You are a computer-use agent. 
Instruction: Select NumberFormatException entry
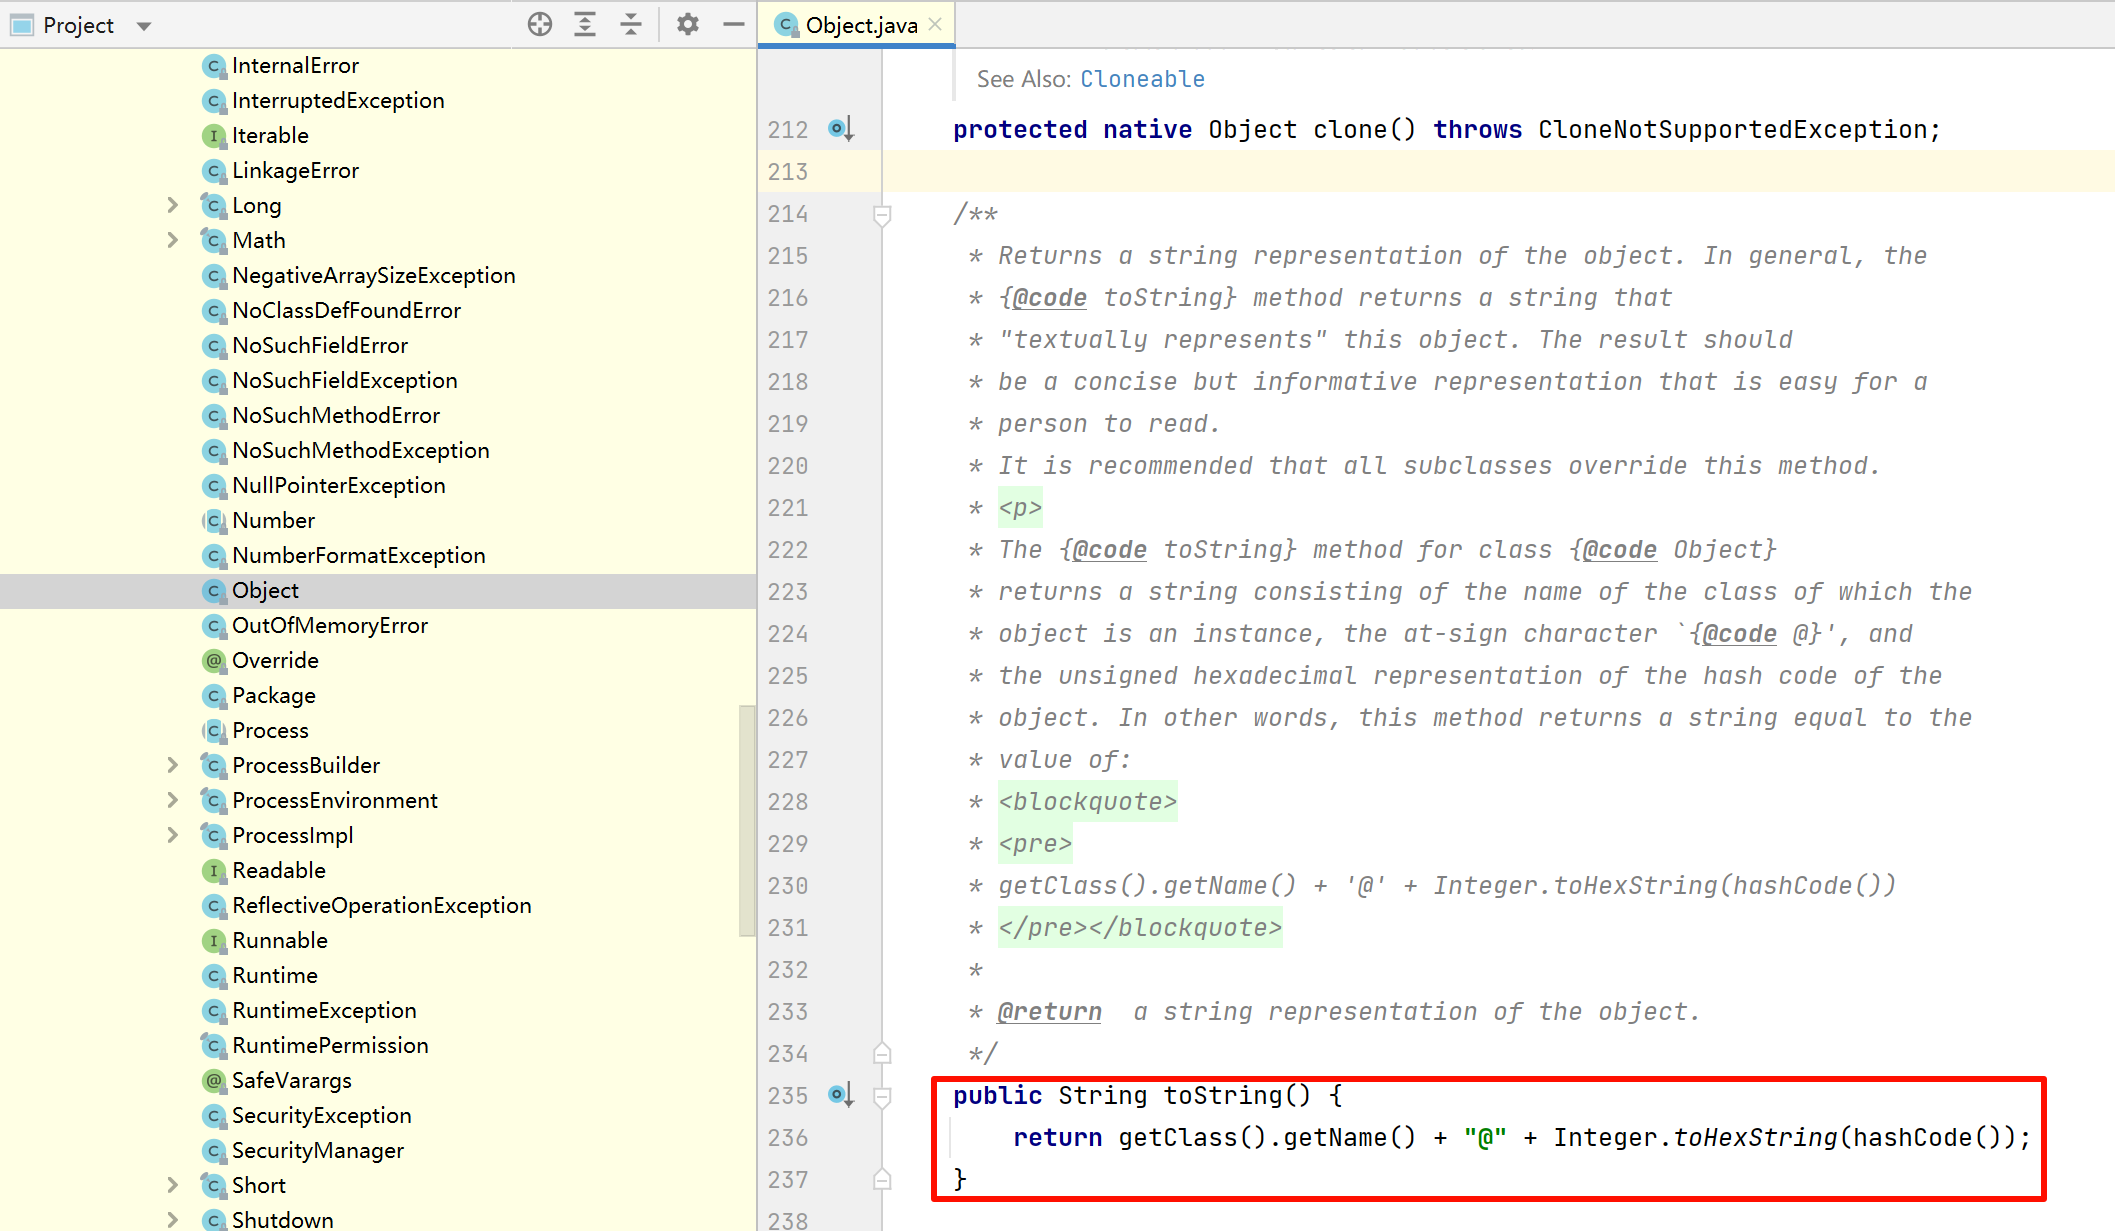click(x=359, y=556)
